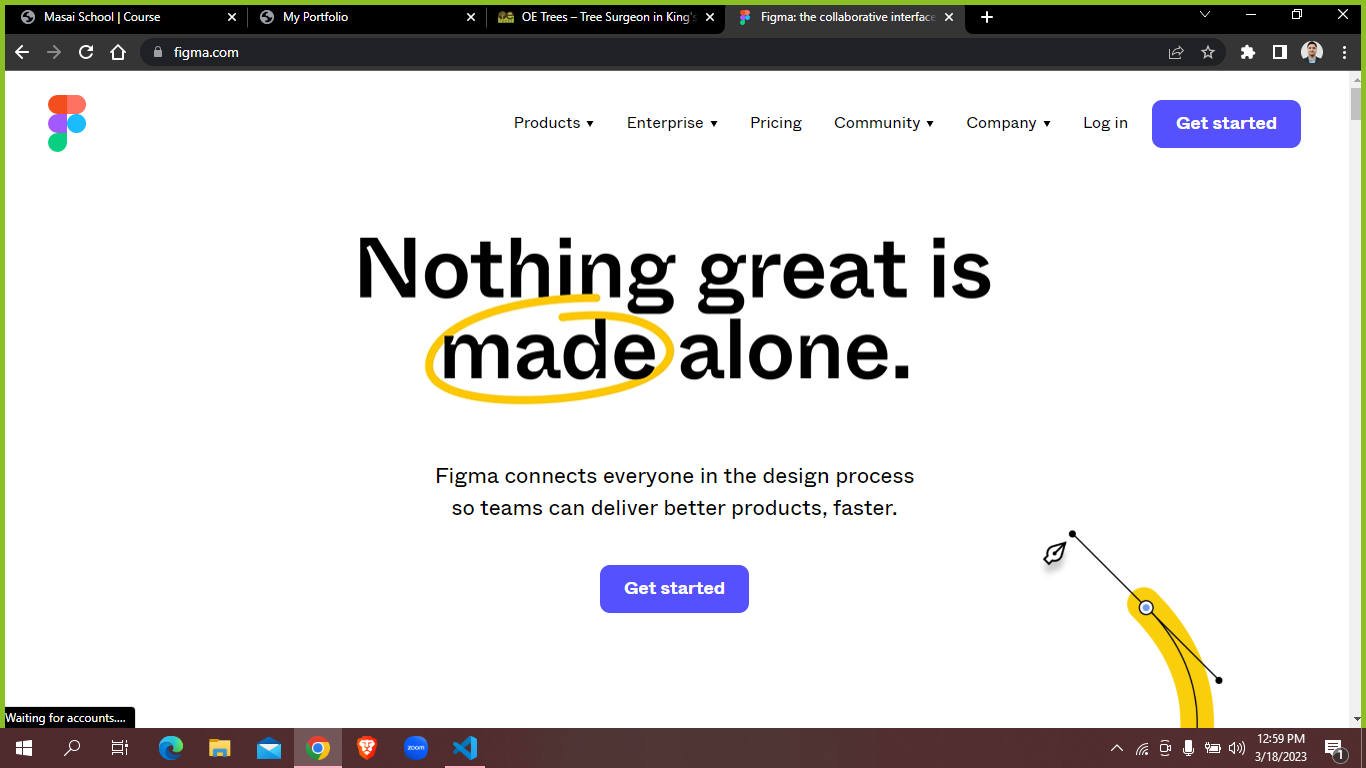Screen dimensions: 1366x768
Task: Click the pen tool cursor illustration
Action: click(x=1055, y=553)
